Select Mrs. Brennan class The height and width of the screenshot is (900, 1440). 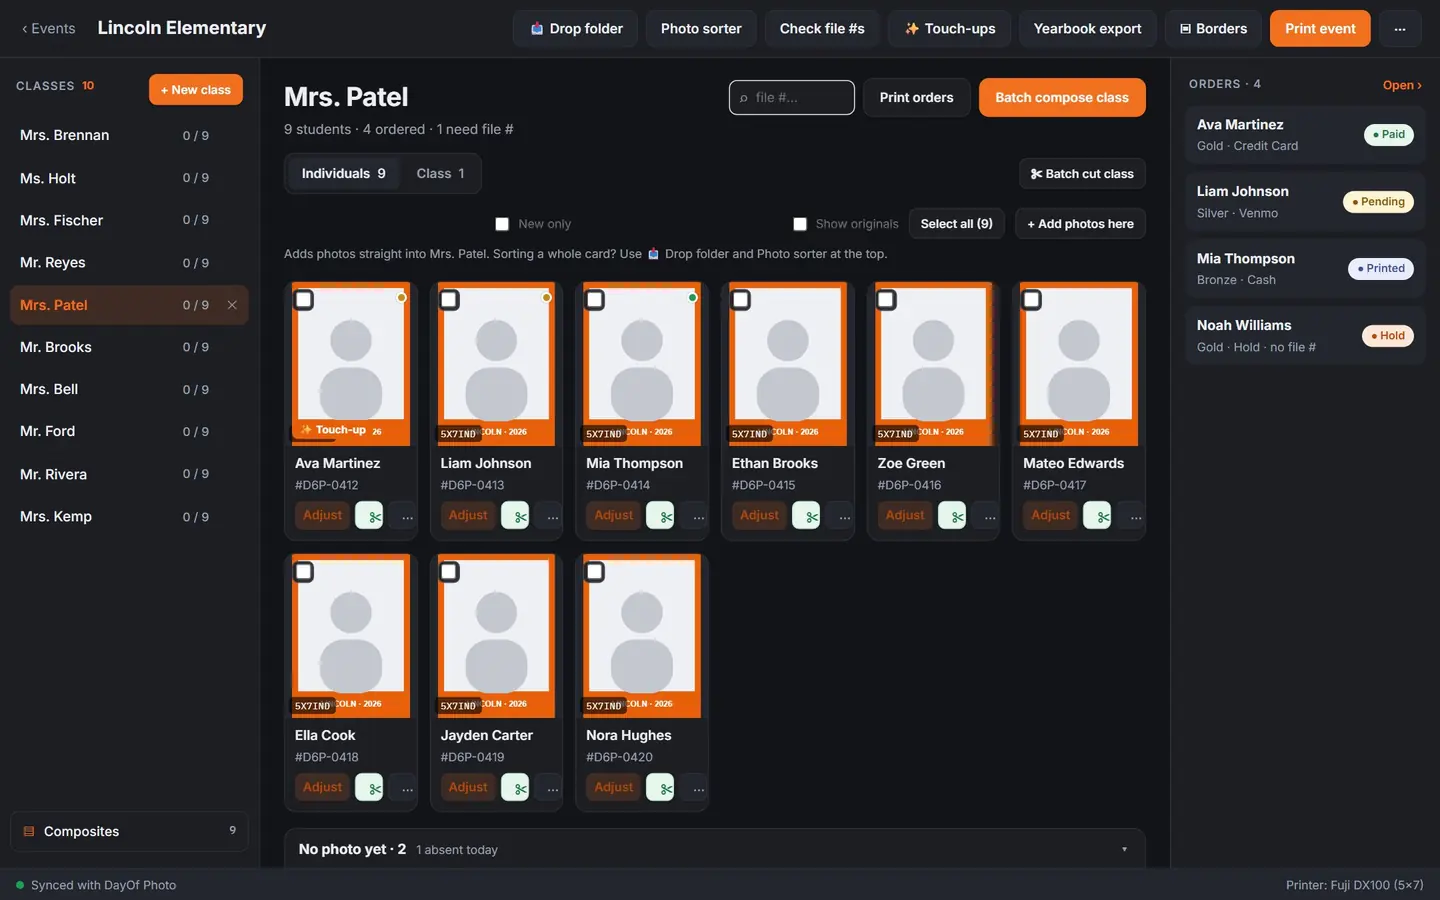click(x=129, y=135)
